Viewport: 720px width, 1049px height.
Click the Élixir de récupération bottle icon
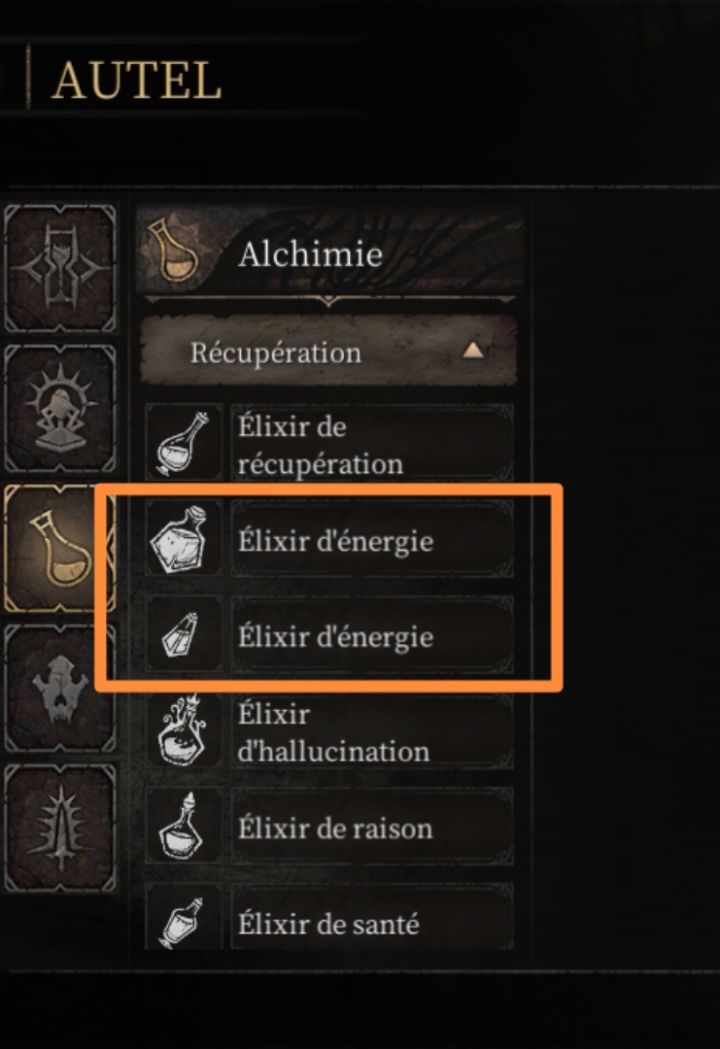(x=184, y=443)
